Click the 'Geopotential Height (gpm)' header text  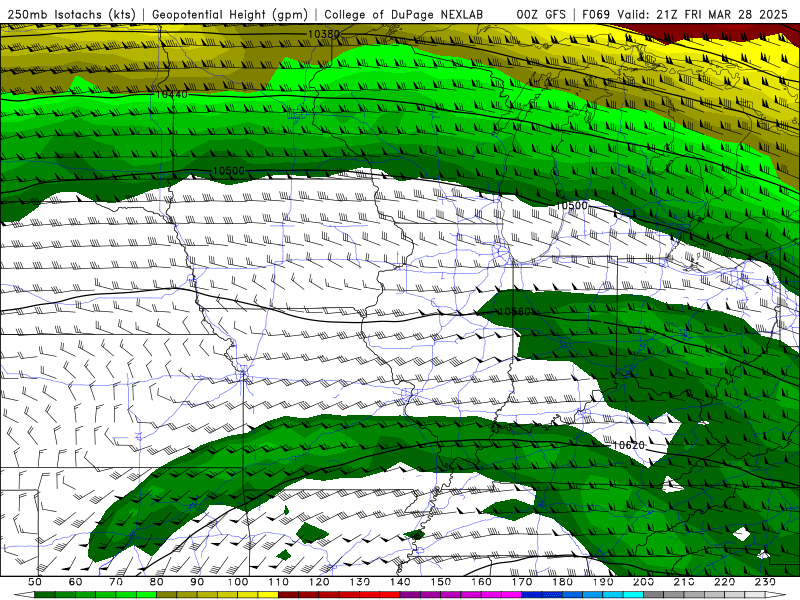point(230,15)
